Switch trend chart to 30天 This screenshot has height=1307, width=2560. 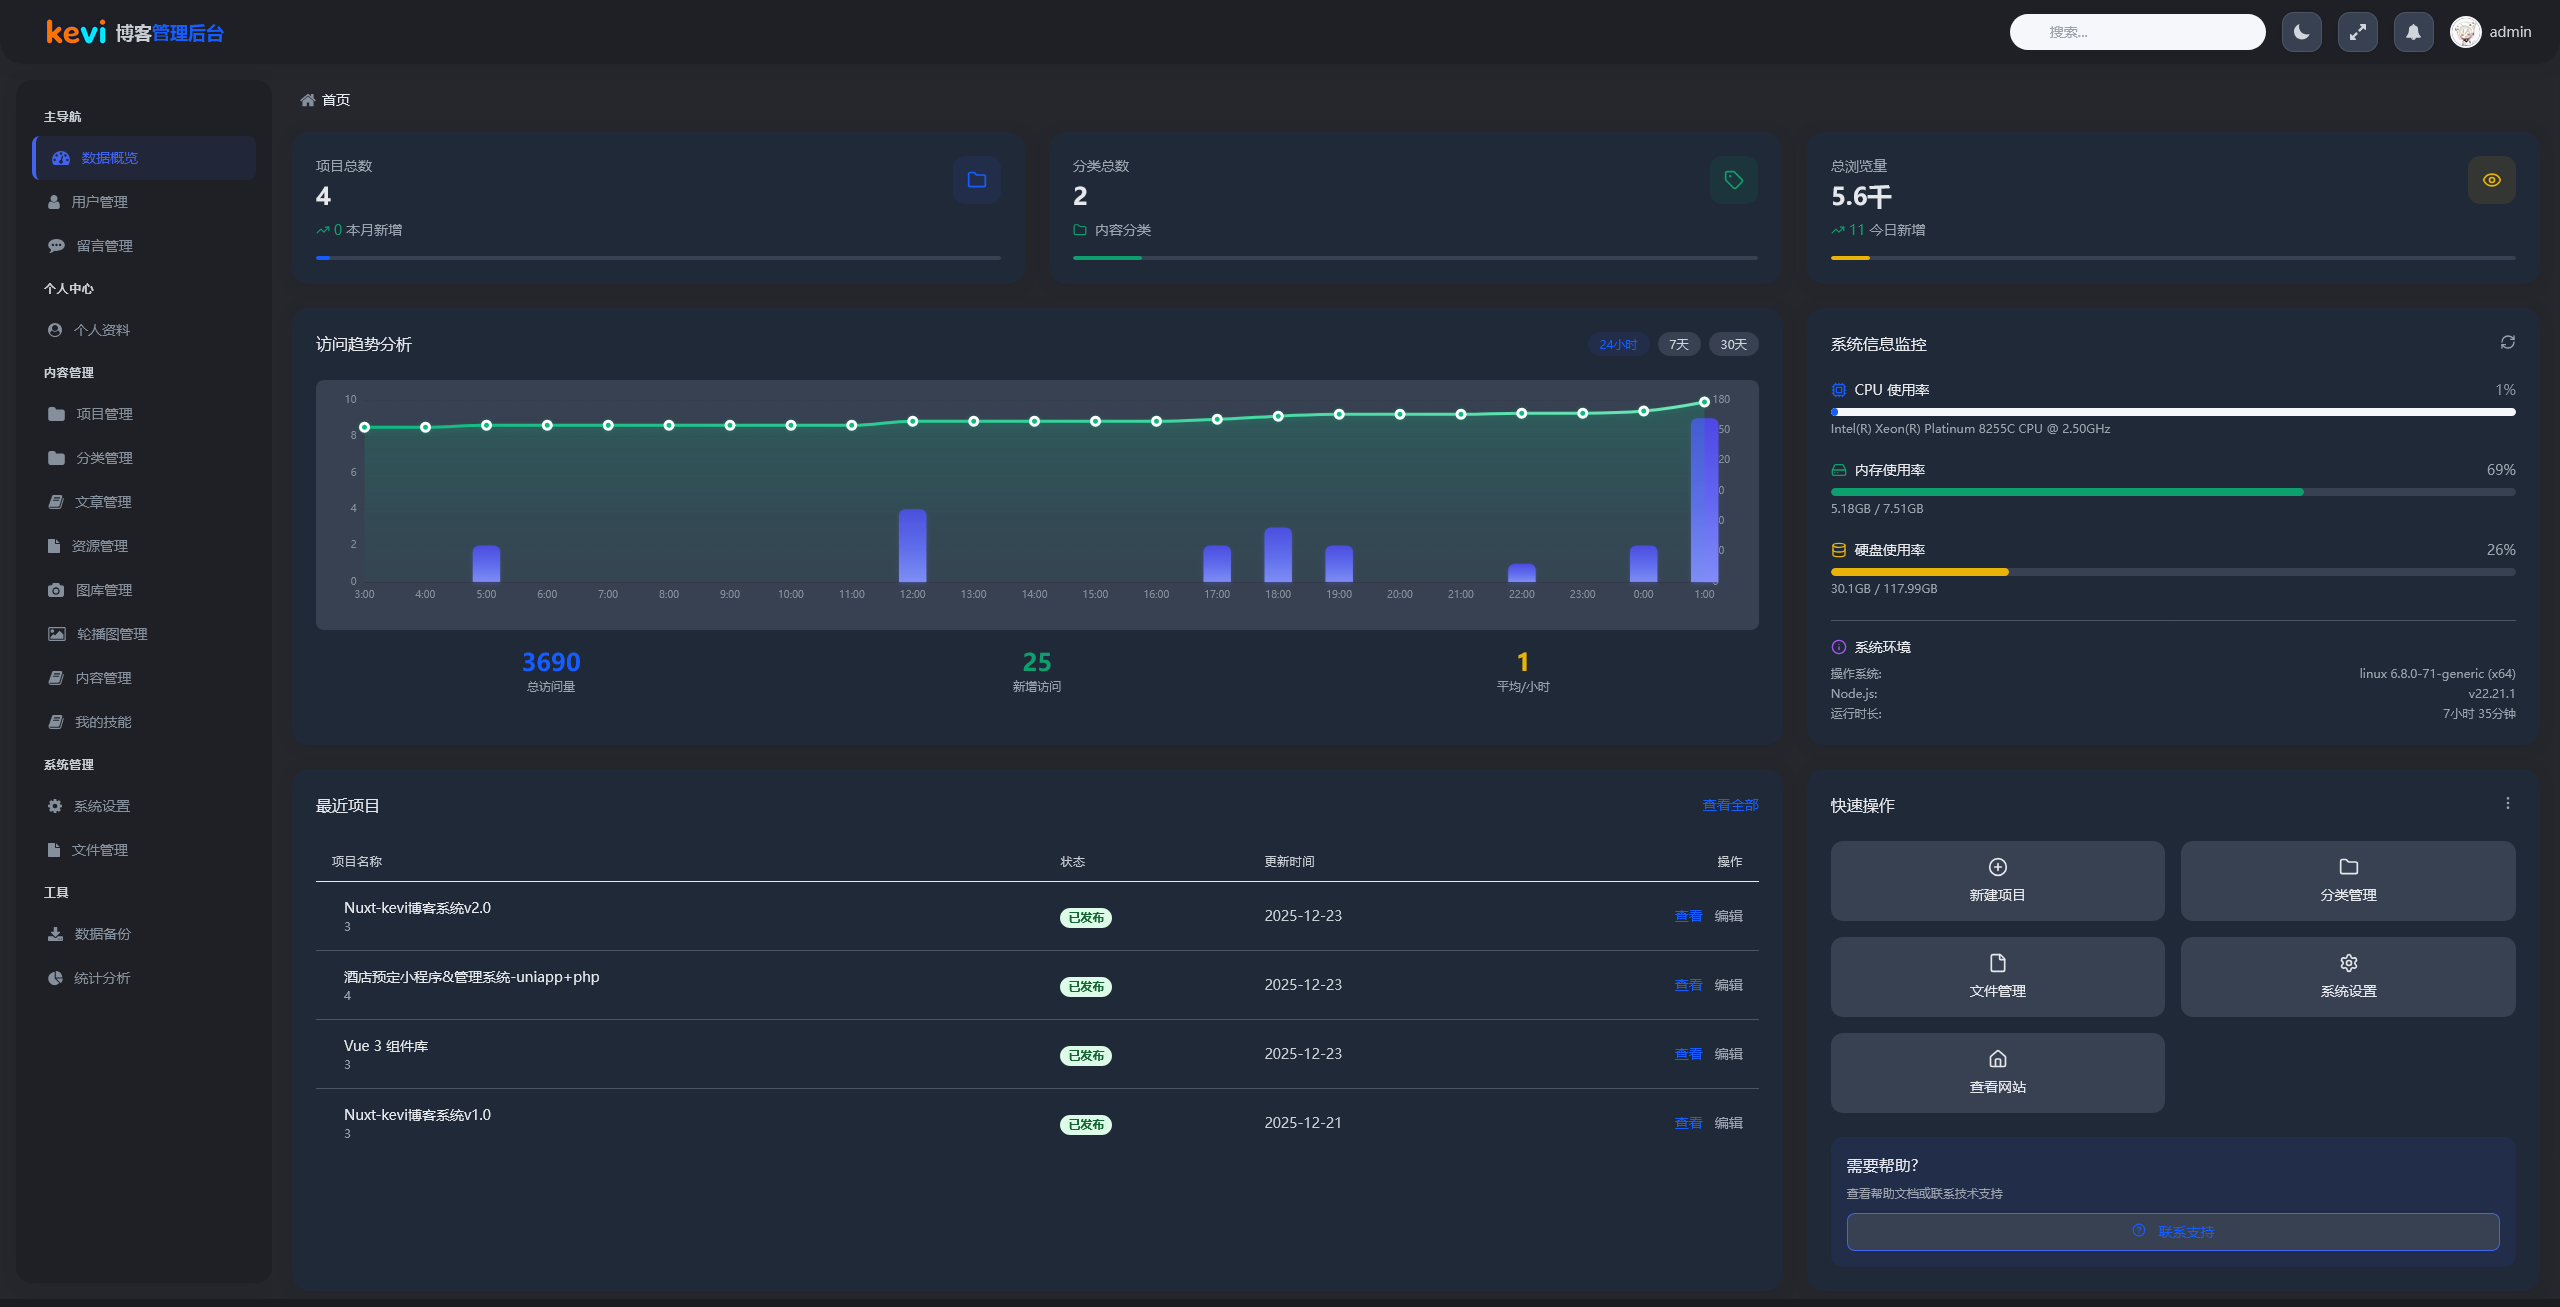pos(1733,344)
